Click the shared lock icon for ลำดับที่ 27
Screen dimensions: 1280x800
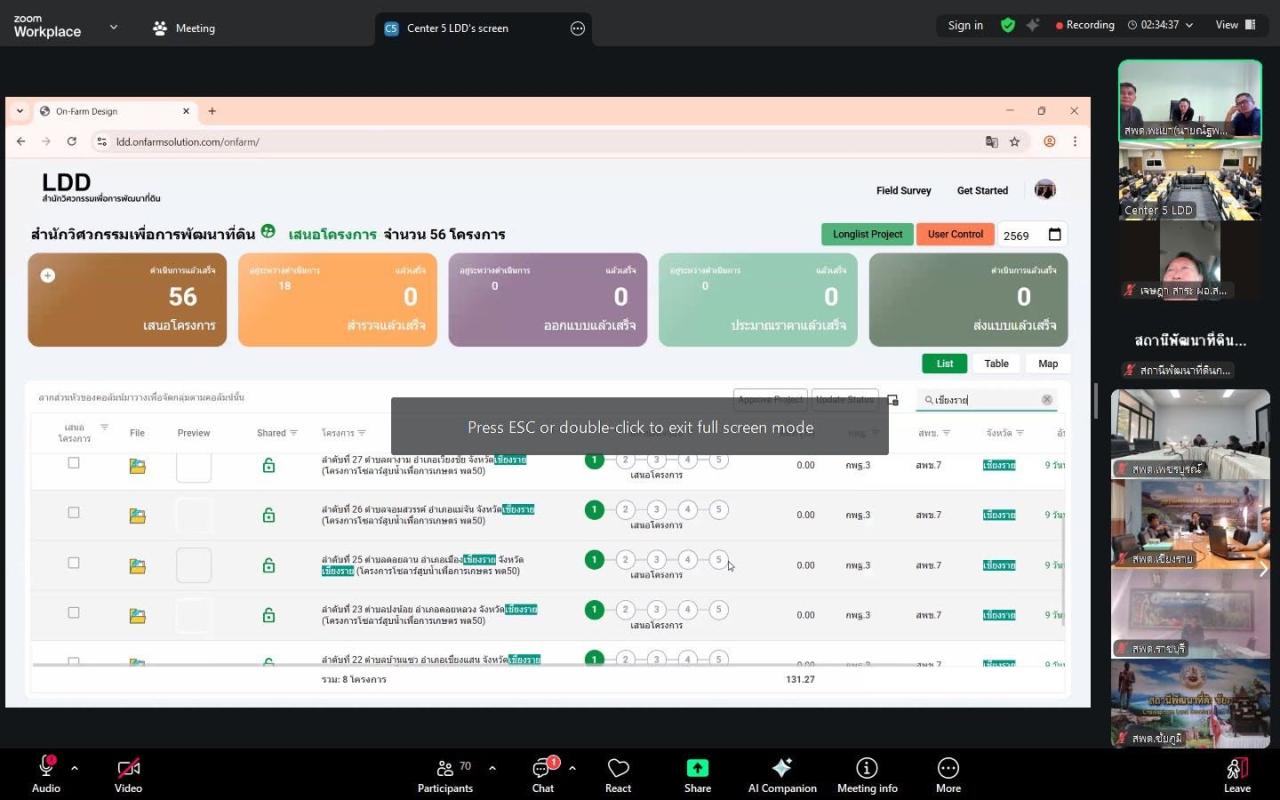tap(268, 465)
